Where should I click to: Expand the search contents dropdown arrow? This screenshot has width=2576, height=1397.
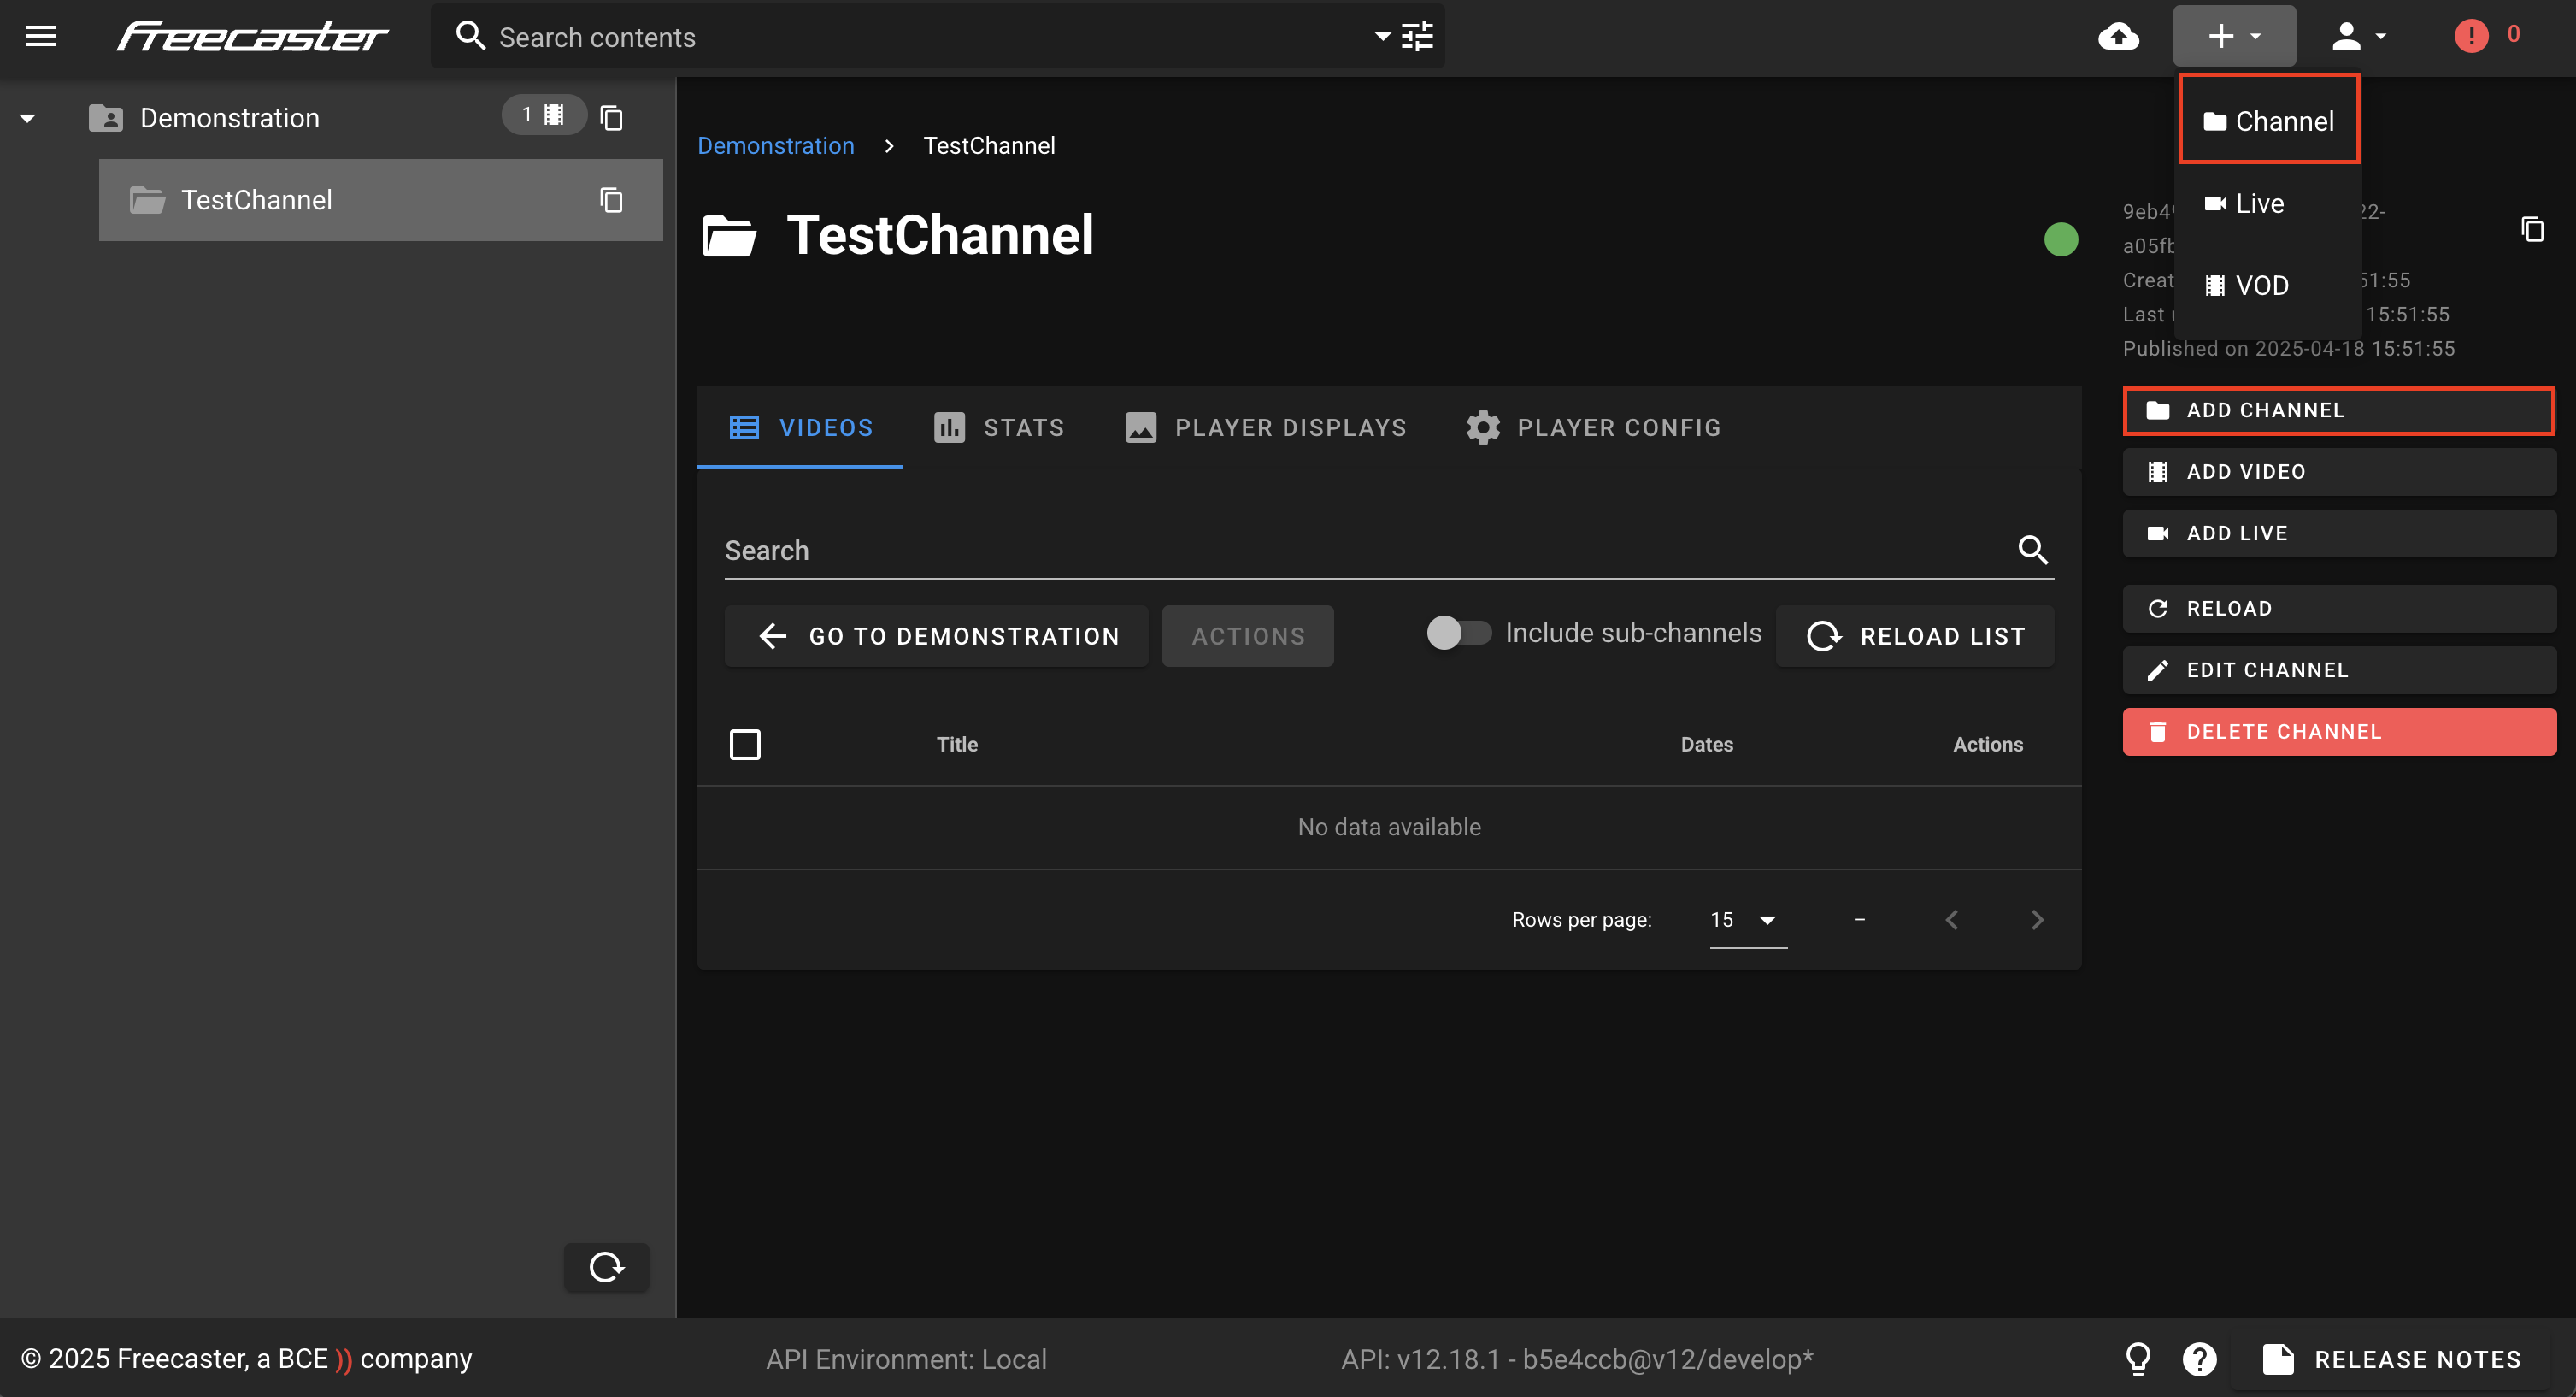point(1382,37)
